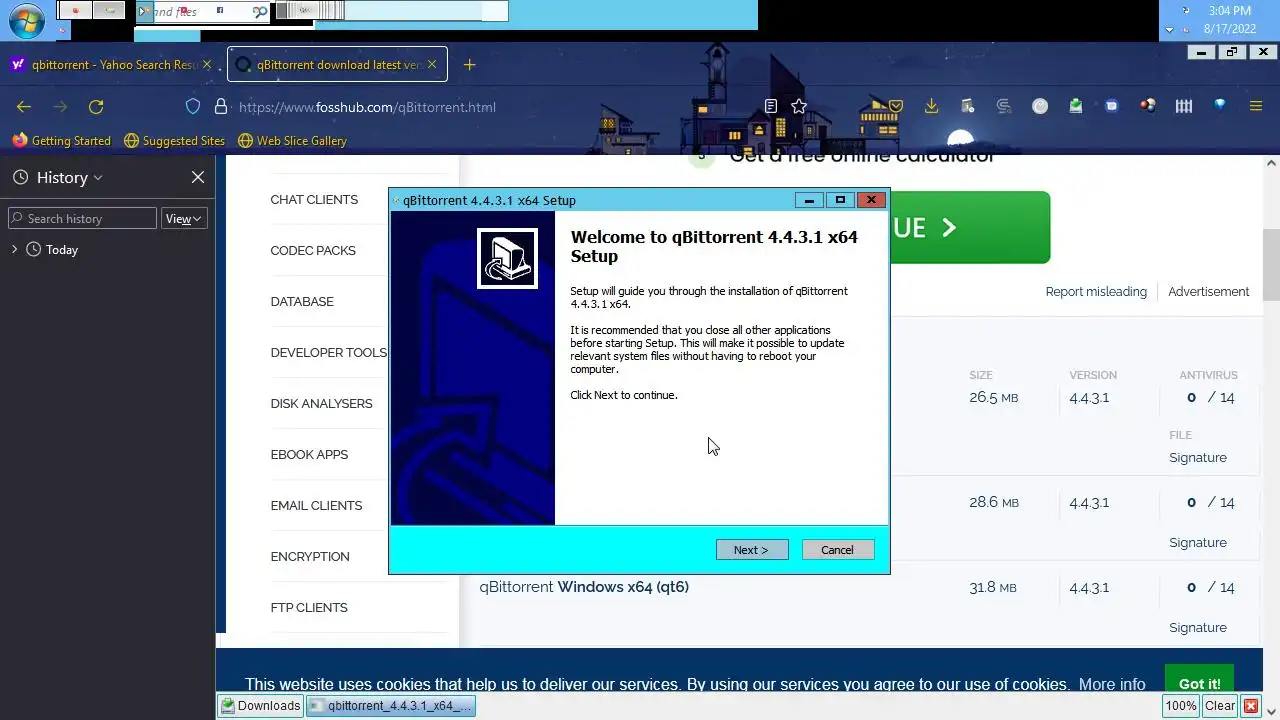Open a new tab with plus icon

(469, 65)
